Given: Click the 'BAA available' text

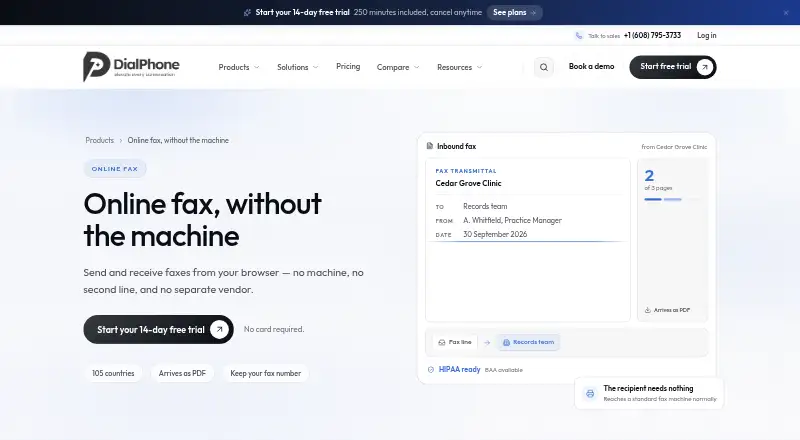Looking at the screenshot, I should tap(504, 370).
